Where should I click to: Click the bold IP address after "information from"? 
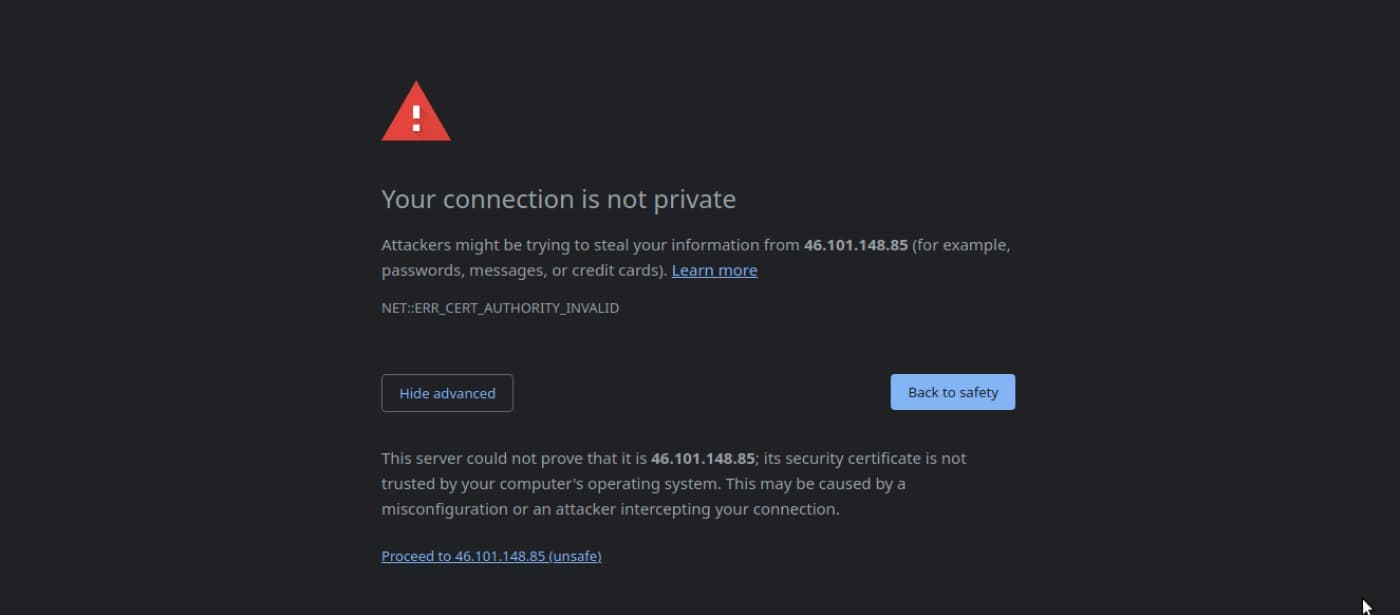click(x=855, y=245)
